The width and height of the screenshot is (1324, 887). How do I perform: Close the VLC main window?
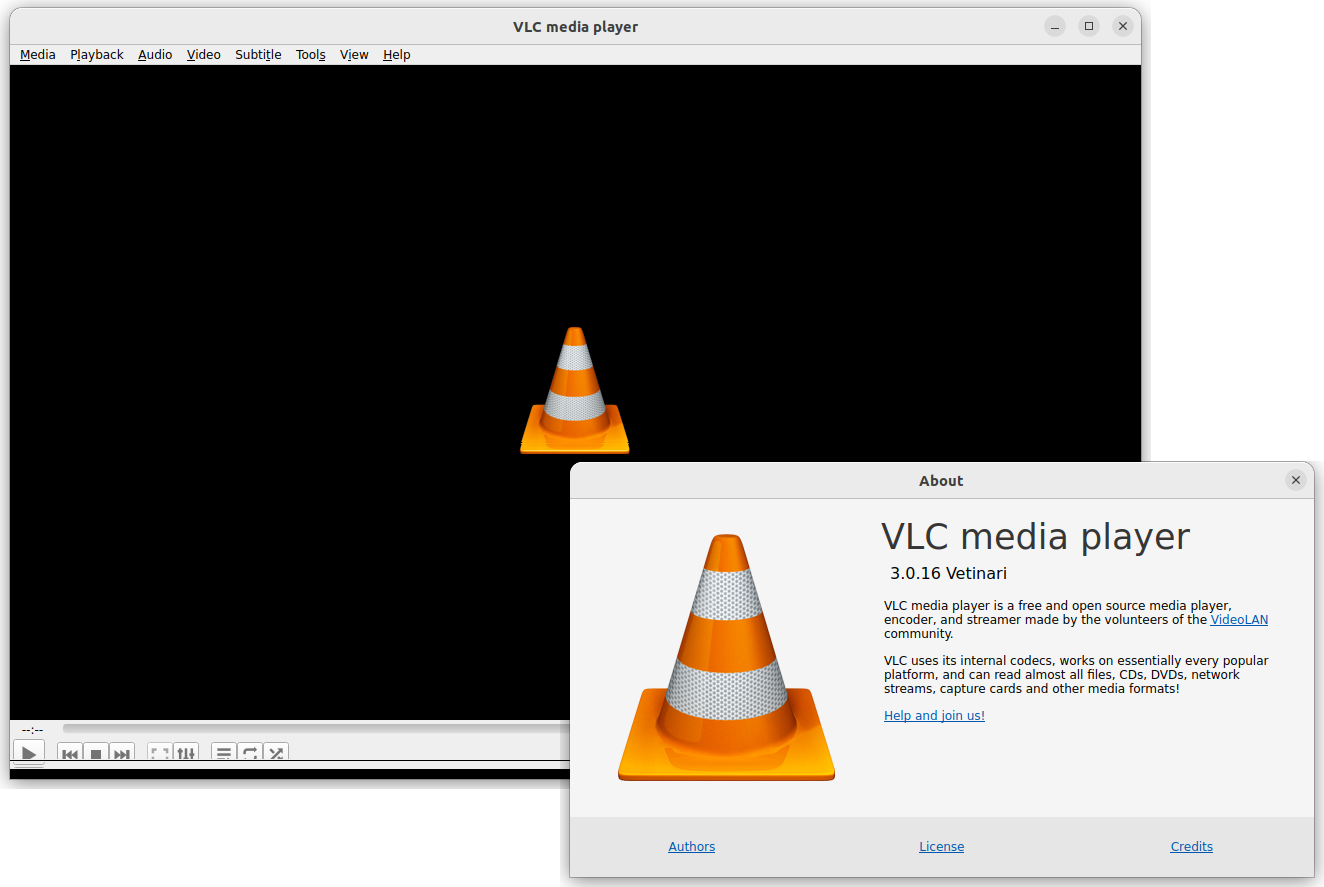(x=1124, y=27)
